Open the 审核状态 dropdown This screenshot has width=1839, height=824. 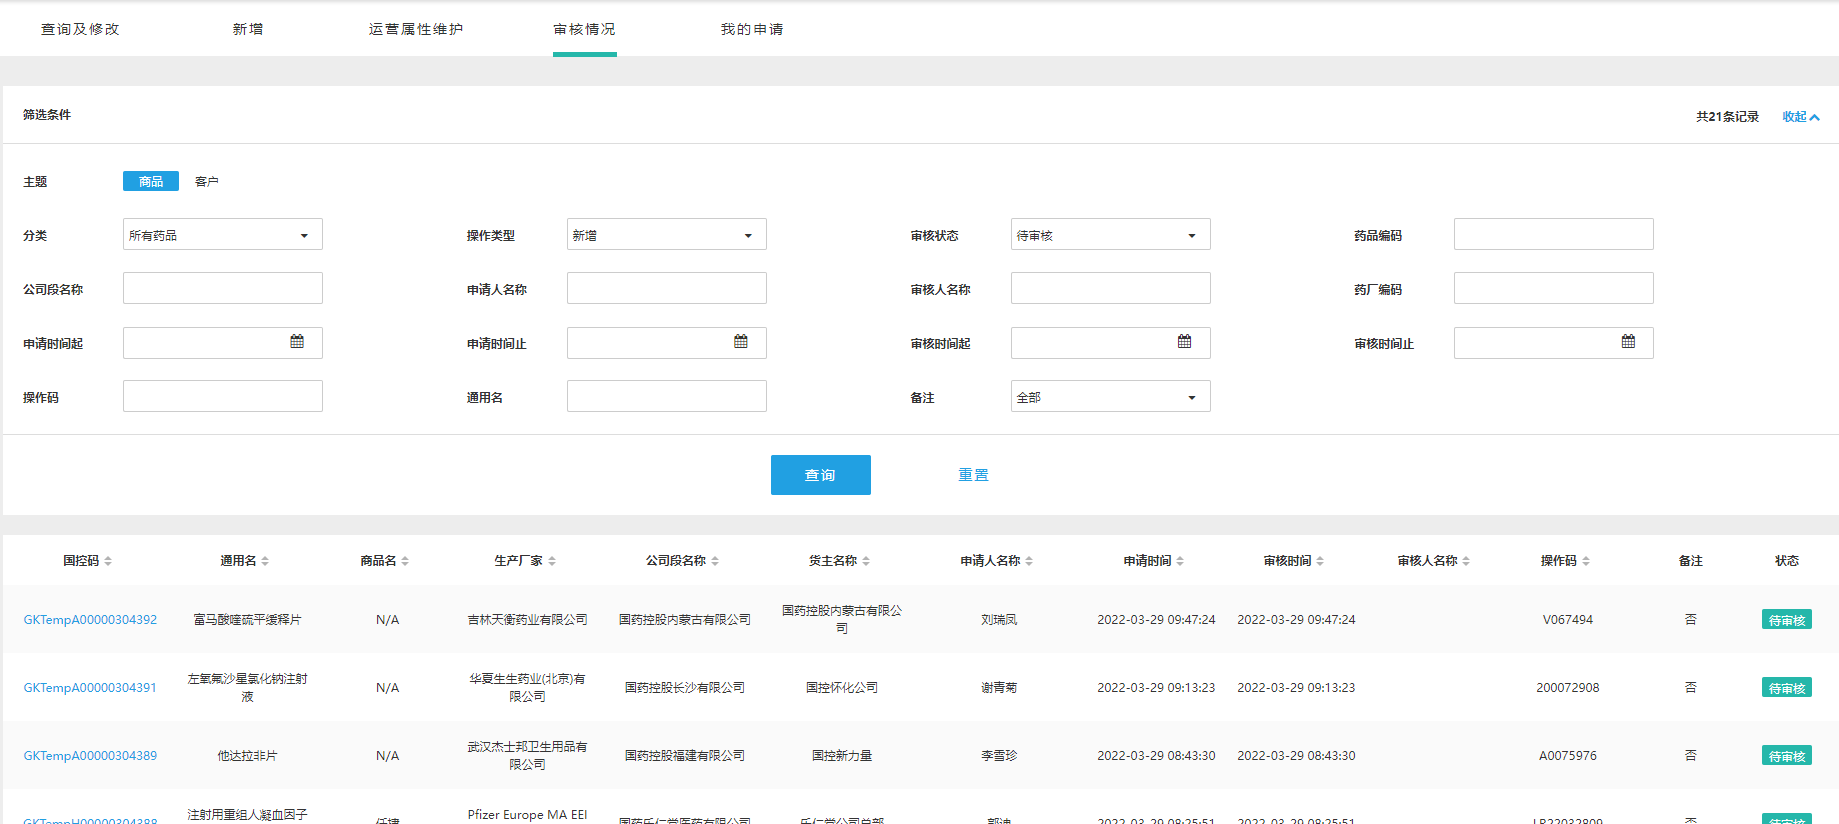click(1110, 235)
